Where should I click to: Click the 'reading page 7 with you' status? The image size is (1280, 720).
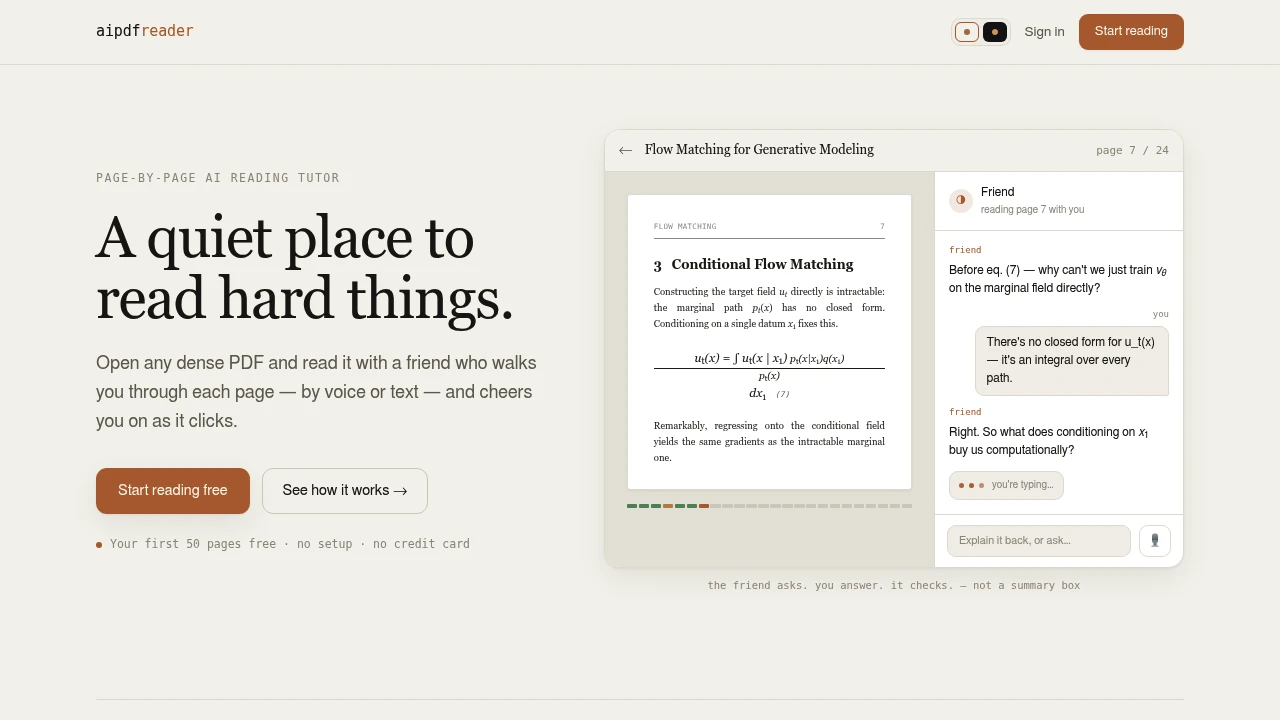tap(1032, 210)
